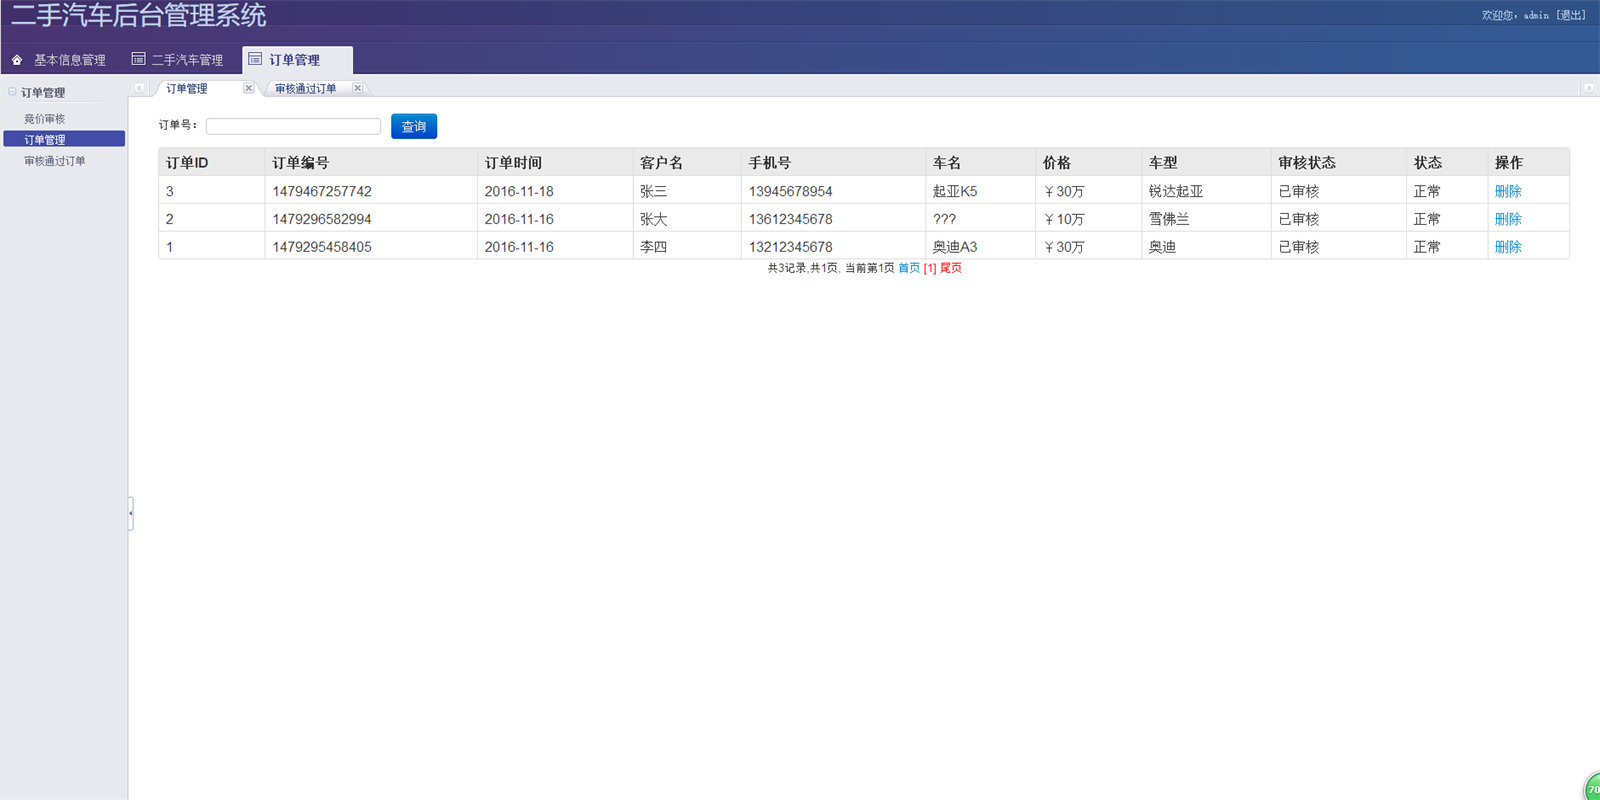Open the 基本信息管理 top menu
The image size is (1600, 800).
[x=69, y=60]
